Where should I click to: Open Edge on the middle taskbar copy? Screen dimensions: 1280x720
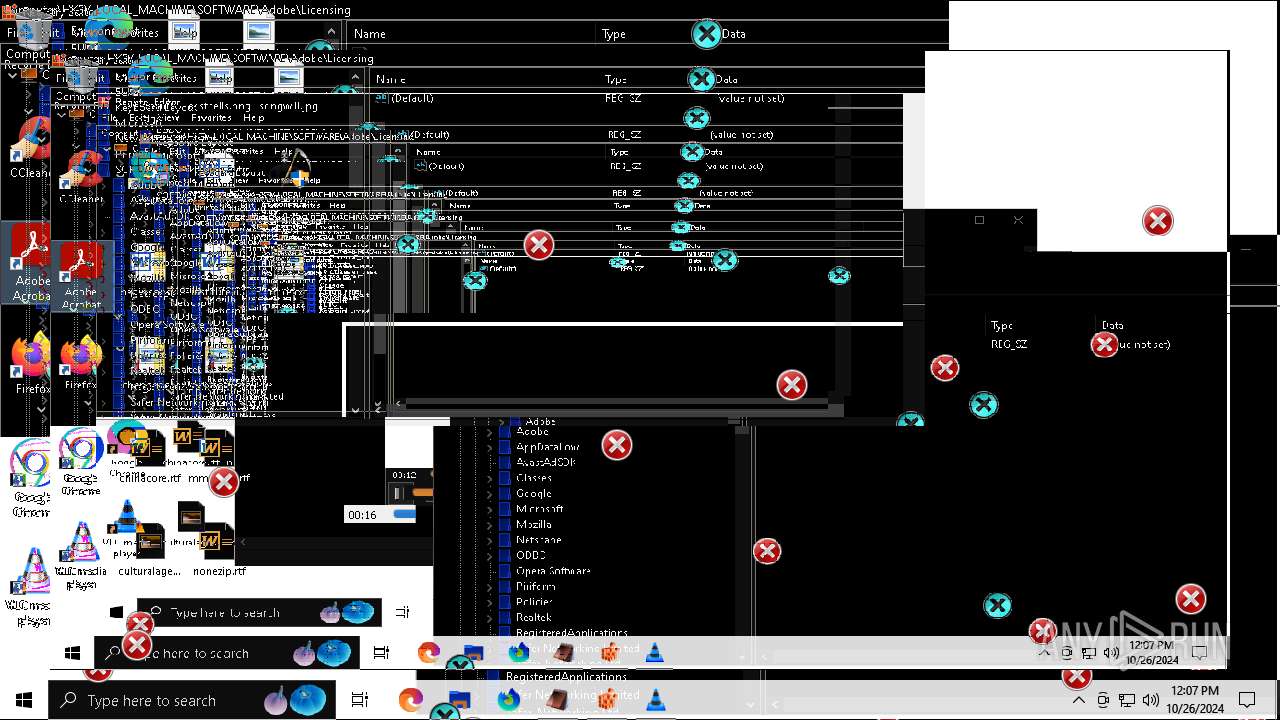point(429,653)
